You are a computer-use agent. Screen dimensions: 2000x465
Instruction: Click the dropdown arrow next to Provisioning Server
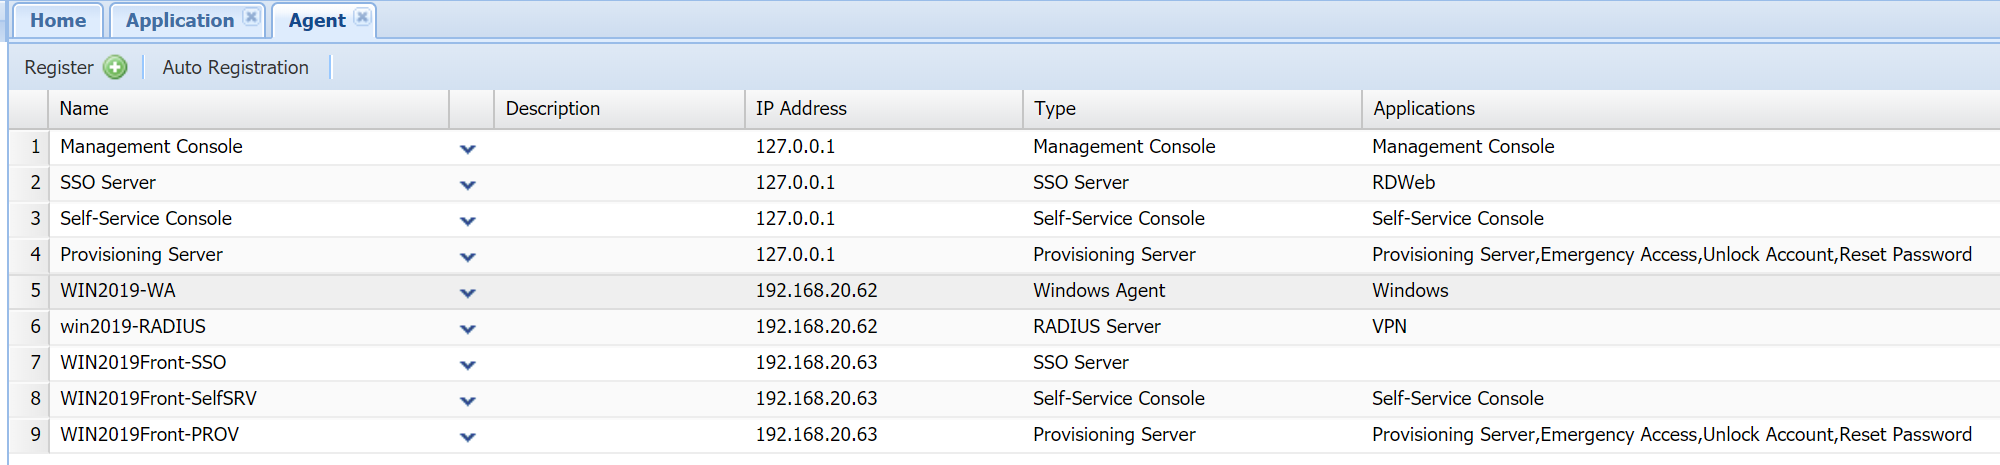tap(467, 257)
